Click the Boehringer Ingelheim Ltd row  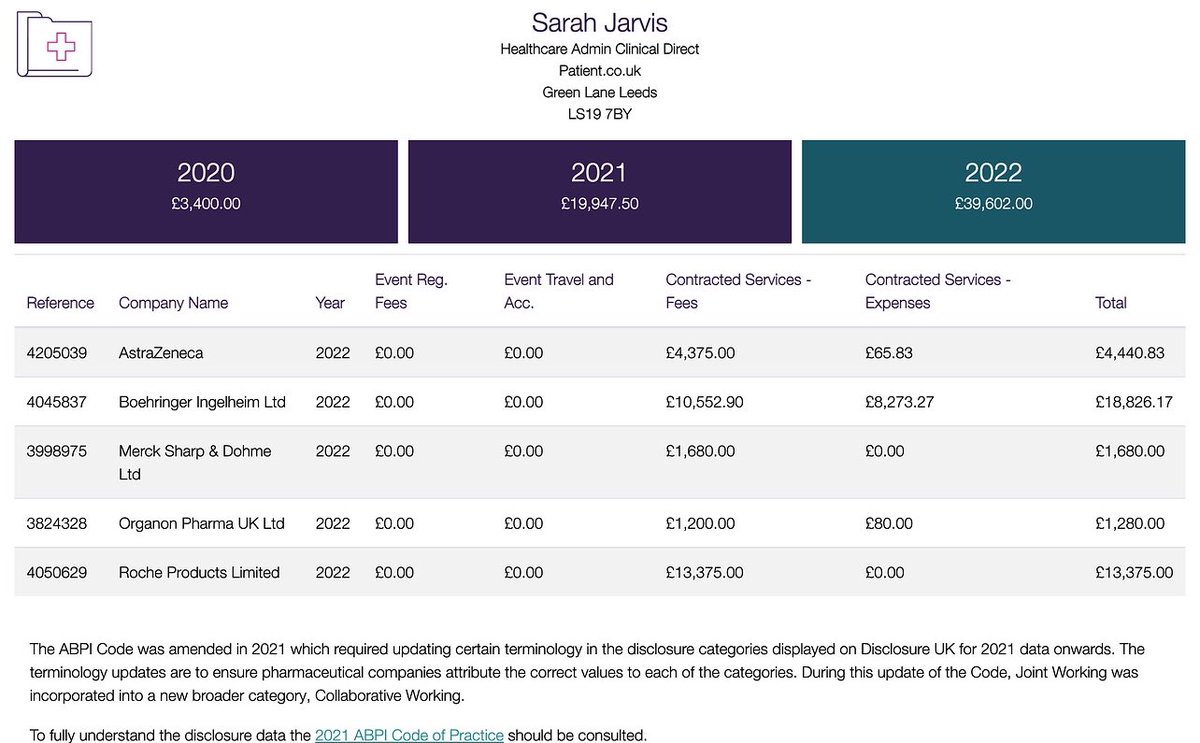pyautogui.click(x=600, y=402)
